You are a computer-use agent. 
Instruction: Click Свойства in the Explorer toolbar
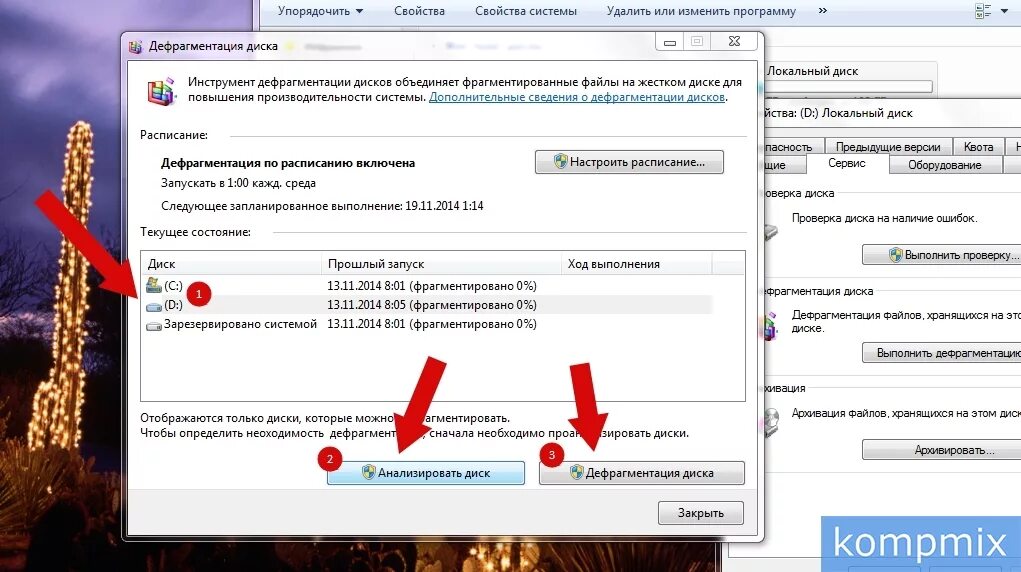click(419, 11)
